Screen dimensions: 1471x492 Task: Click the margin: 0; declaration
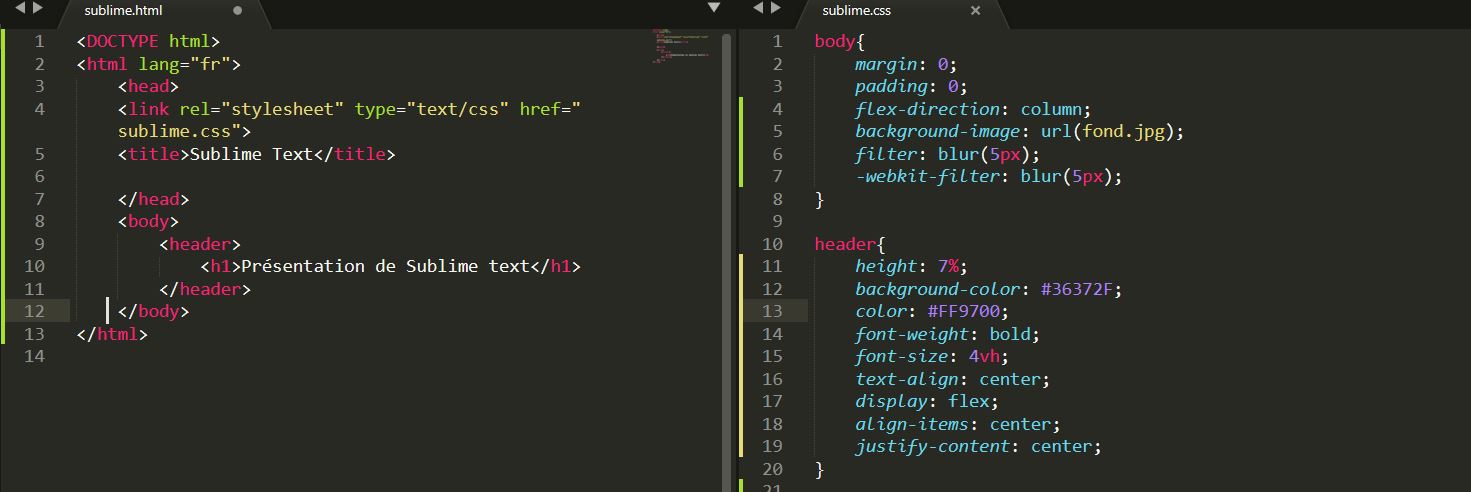coord(906,64)
